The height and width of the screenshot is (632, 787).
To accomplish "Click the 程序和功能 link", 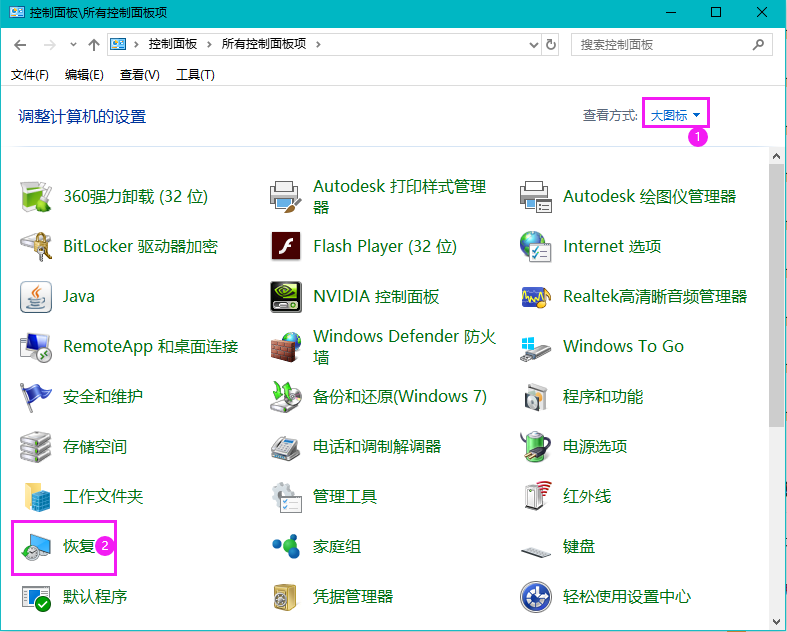I will point(602,397).
